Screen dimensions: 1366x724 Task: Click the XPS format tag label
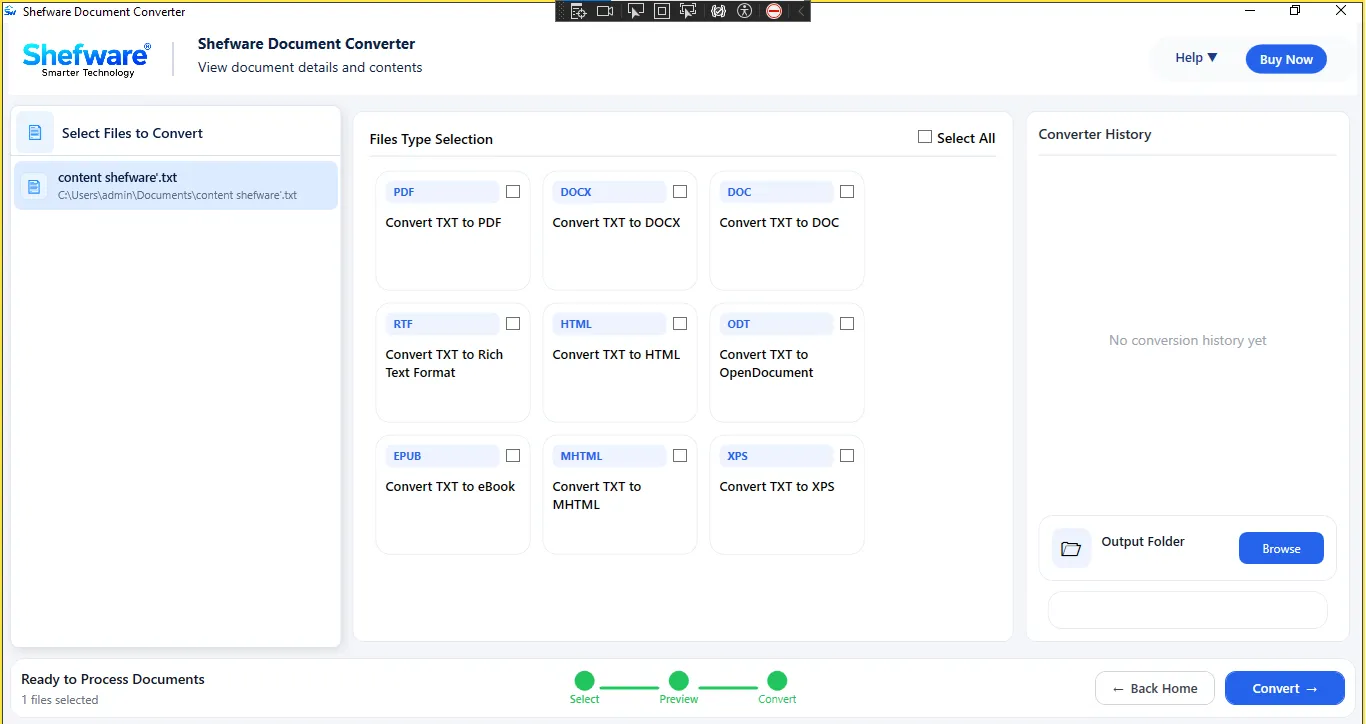(x=776, y=456)
